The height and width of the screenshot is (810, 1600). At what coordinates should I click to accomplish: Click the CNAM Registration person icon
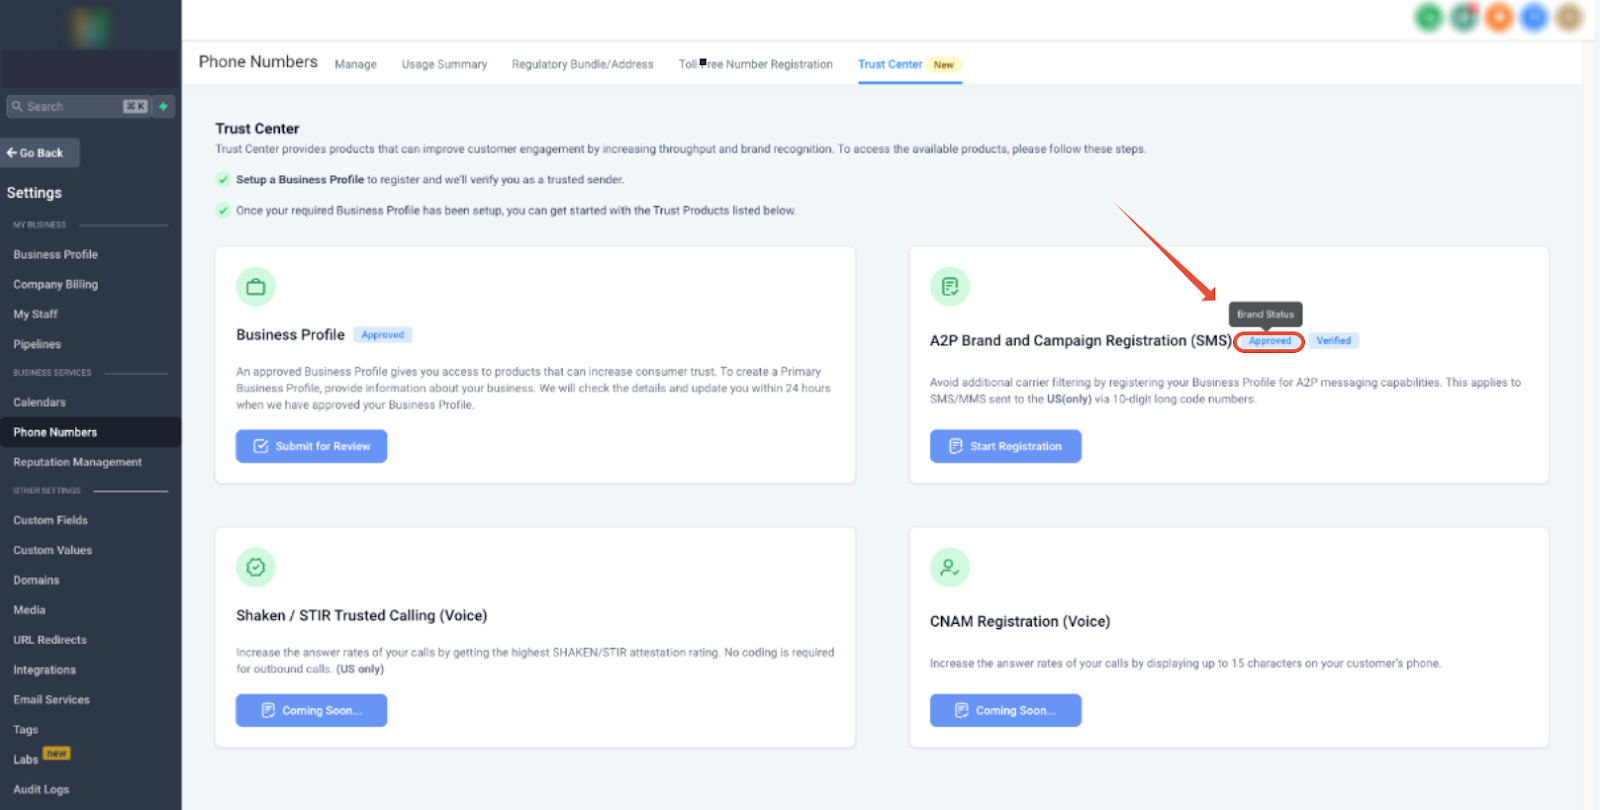coord(949,567)
